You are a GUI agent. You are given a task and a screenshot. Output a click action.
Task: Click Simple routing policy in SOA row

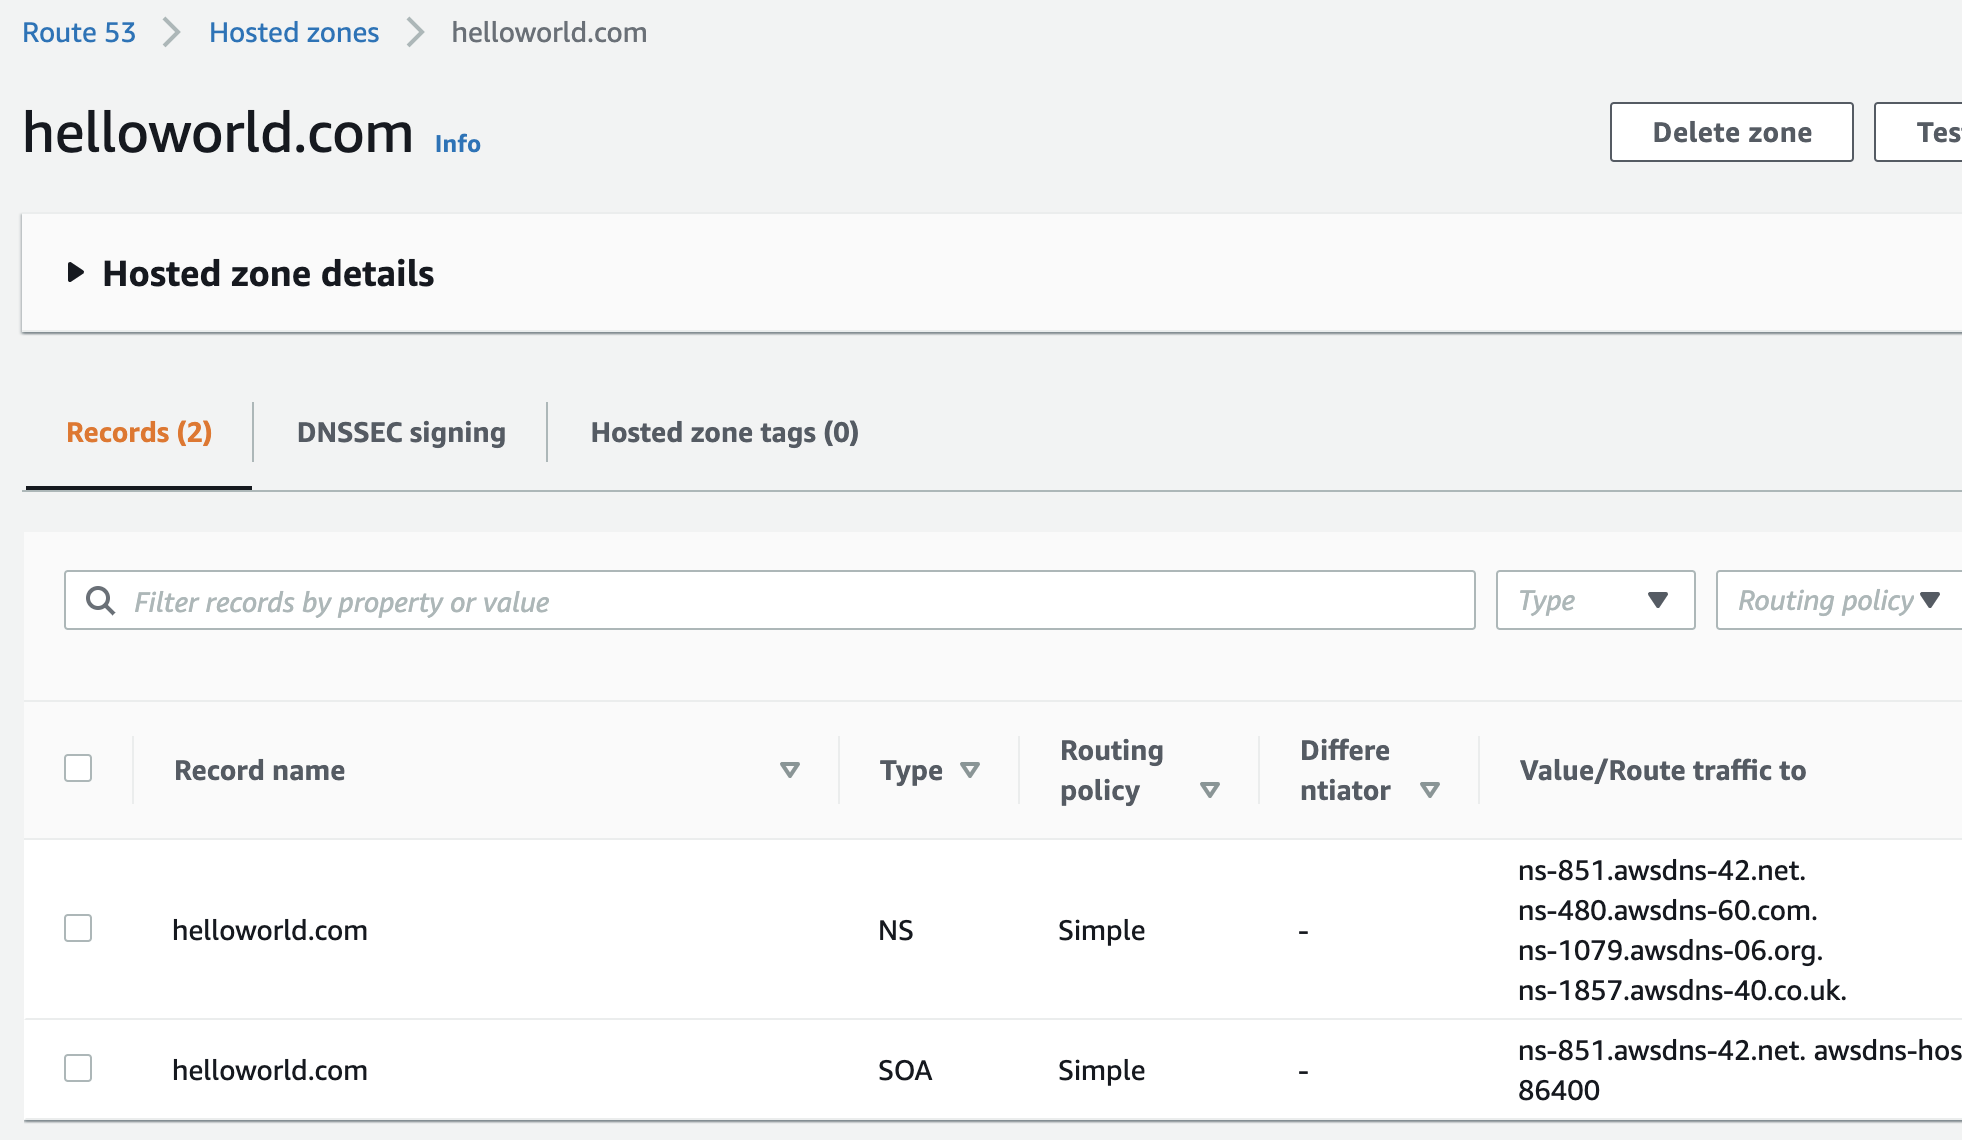(x=1102, y=1070)
